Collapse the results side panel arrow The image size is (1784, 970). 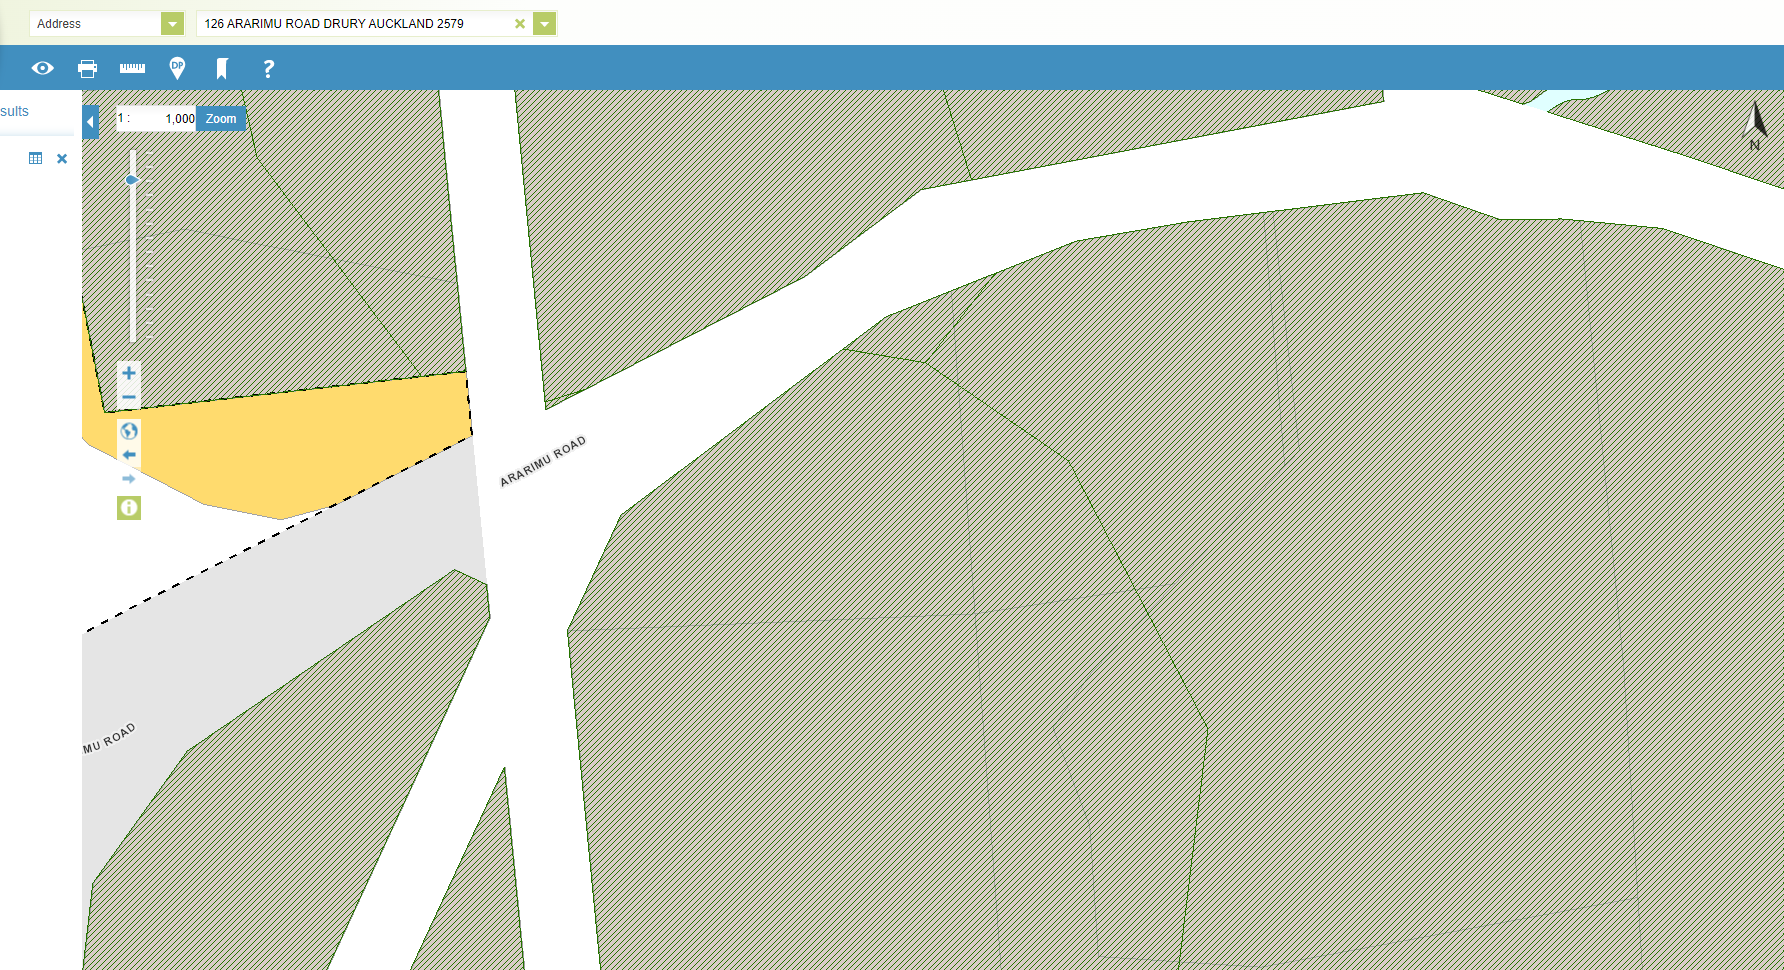pyautogui.click(x=90, y=122)
